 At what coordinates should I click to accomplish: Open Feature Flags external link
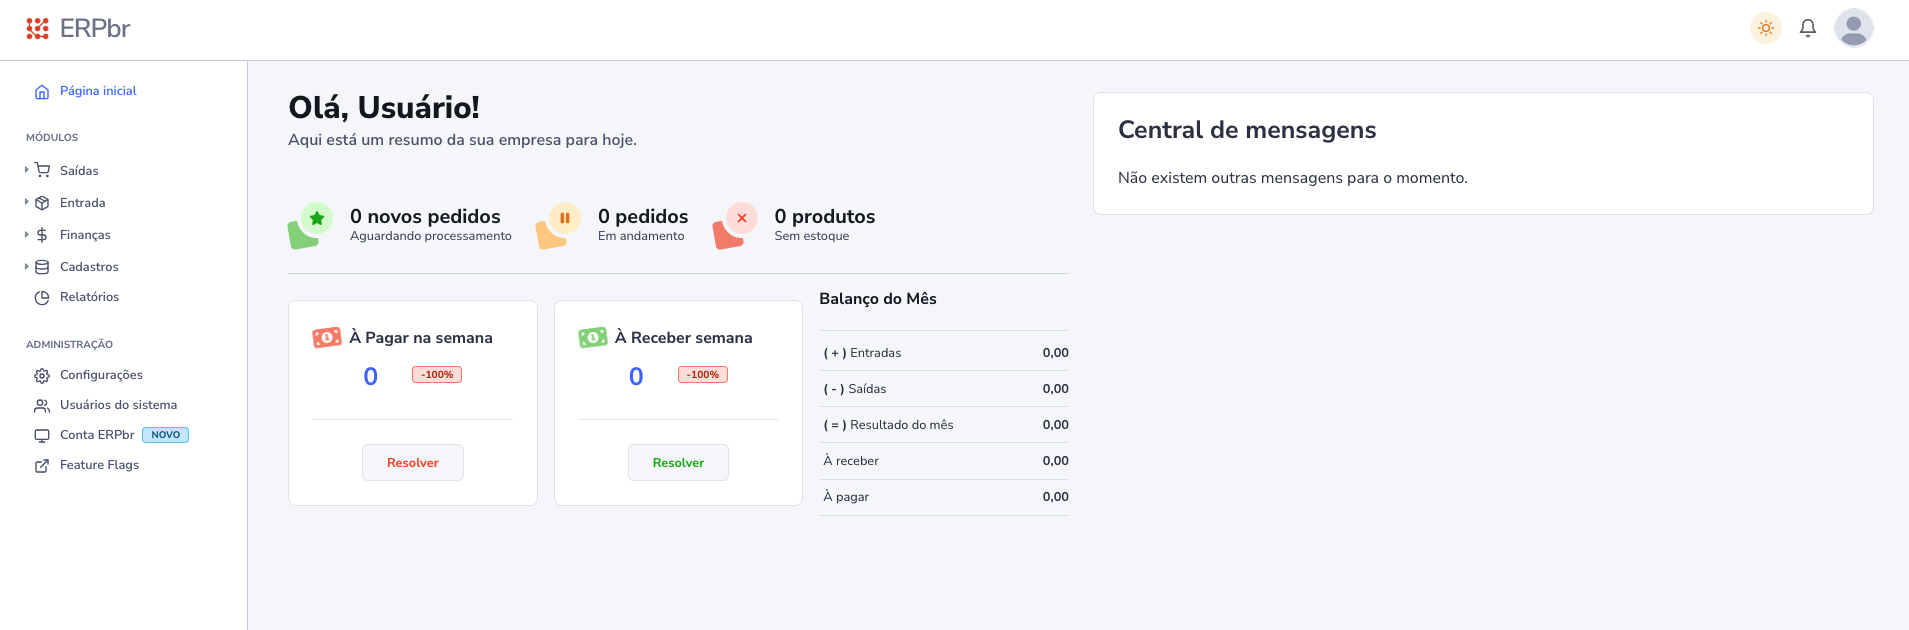(x=99, y=465)
